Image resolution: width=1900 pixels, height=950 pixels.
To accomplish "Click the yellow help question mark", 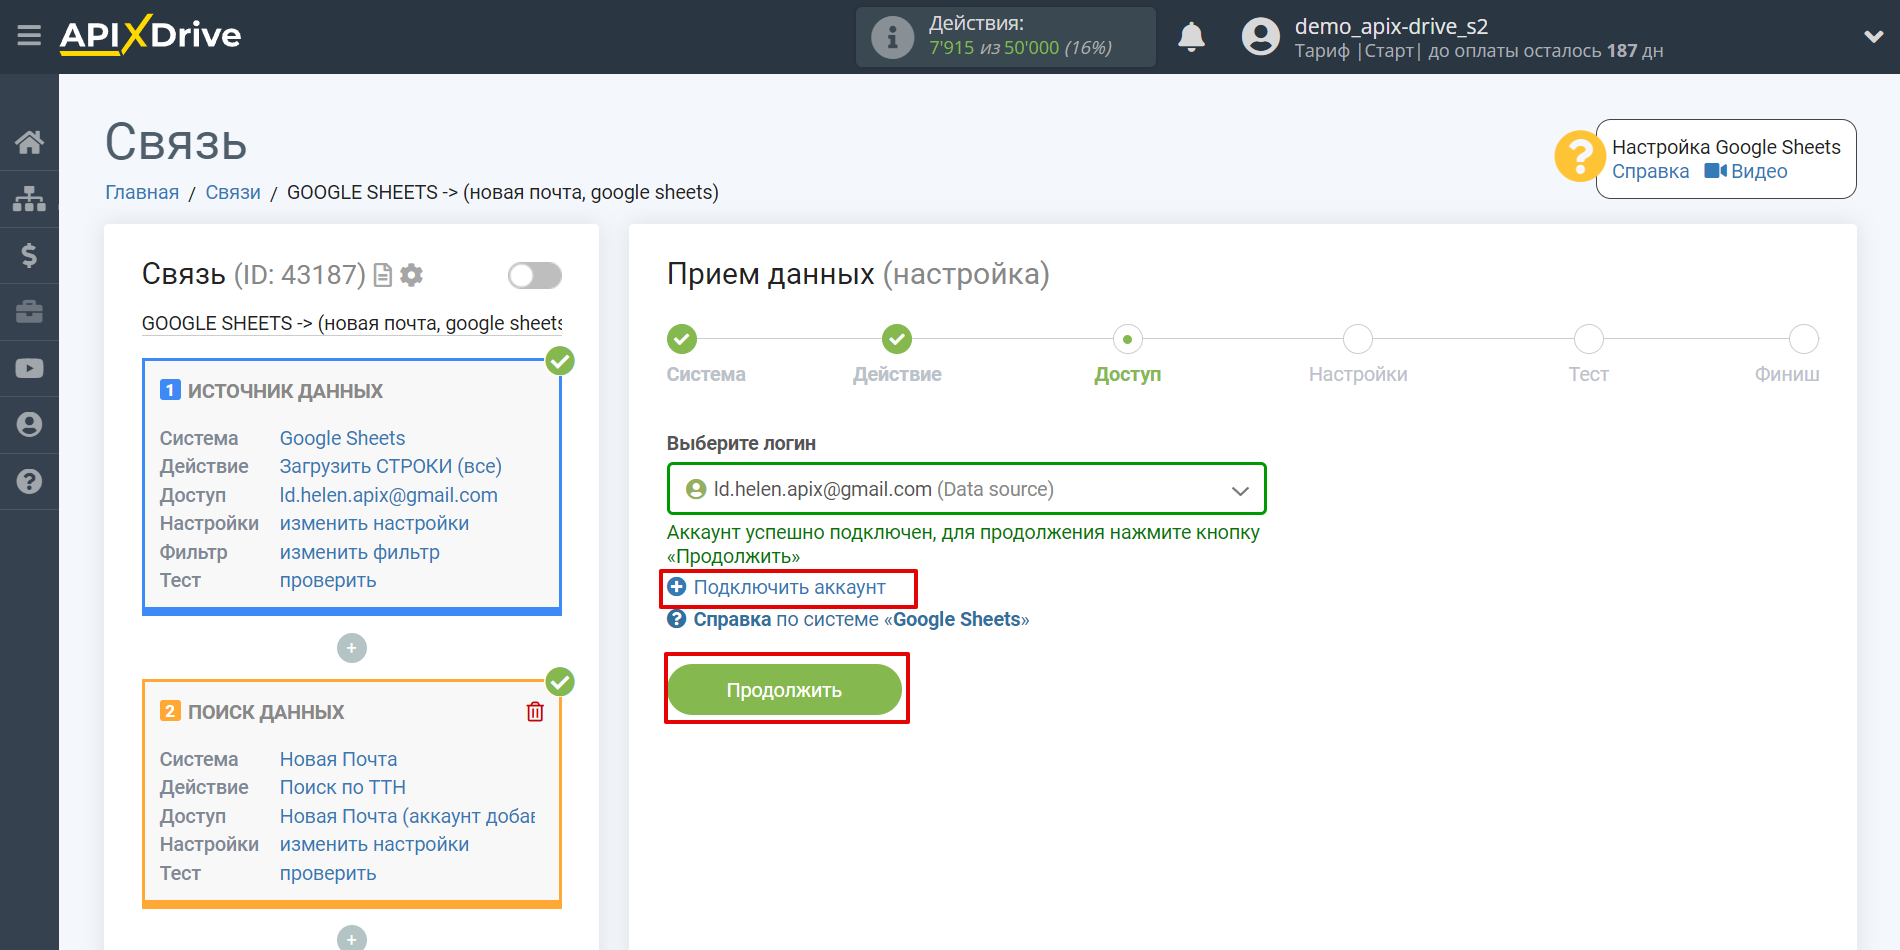I will [x=1579, y=157].
